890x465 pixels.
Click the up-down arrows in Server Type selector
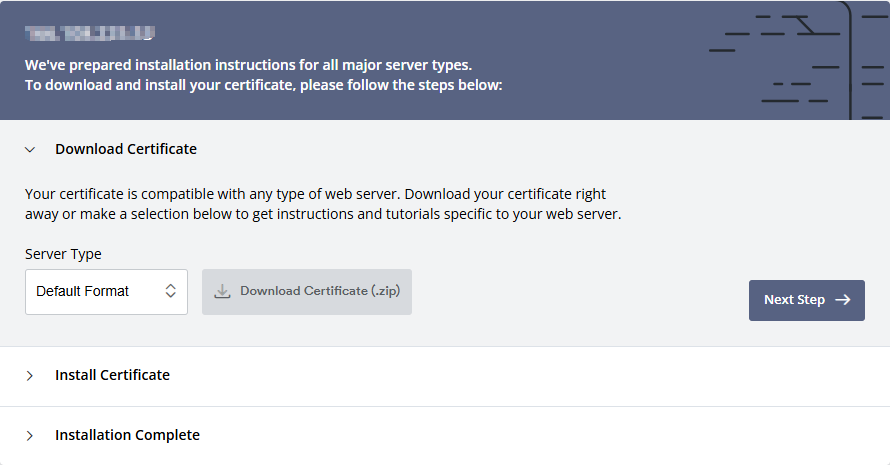170,291
